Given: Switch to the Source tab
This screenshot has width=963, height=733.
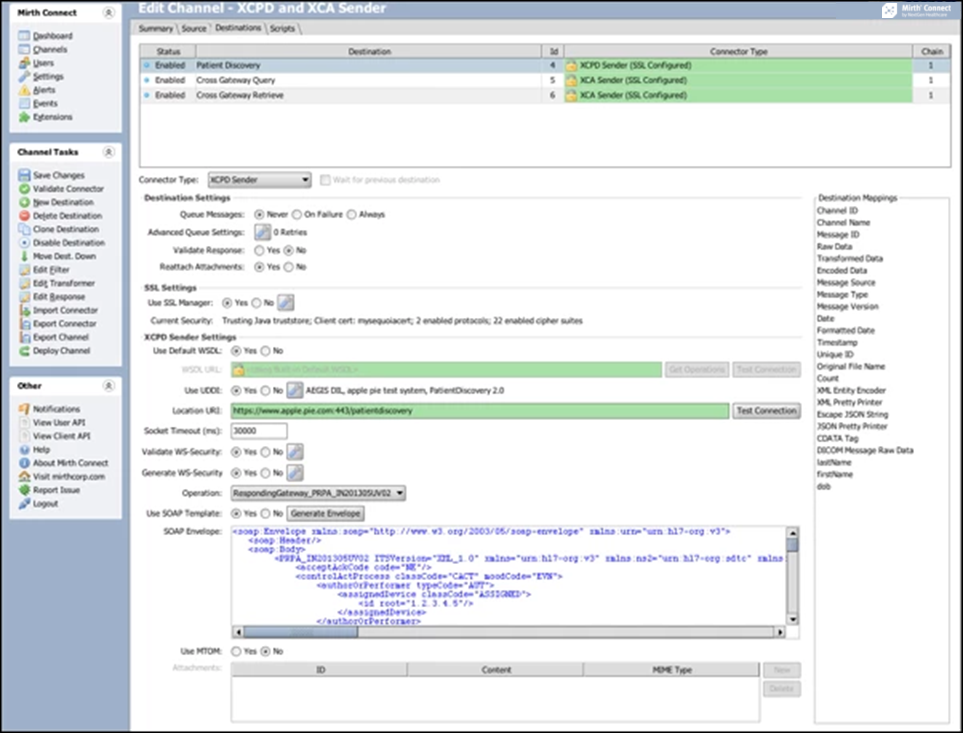Looking at the screenshot, I should tap(193, 29).
